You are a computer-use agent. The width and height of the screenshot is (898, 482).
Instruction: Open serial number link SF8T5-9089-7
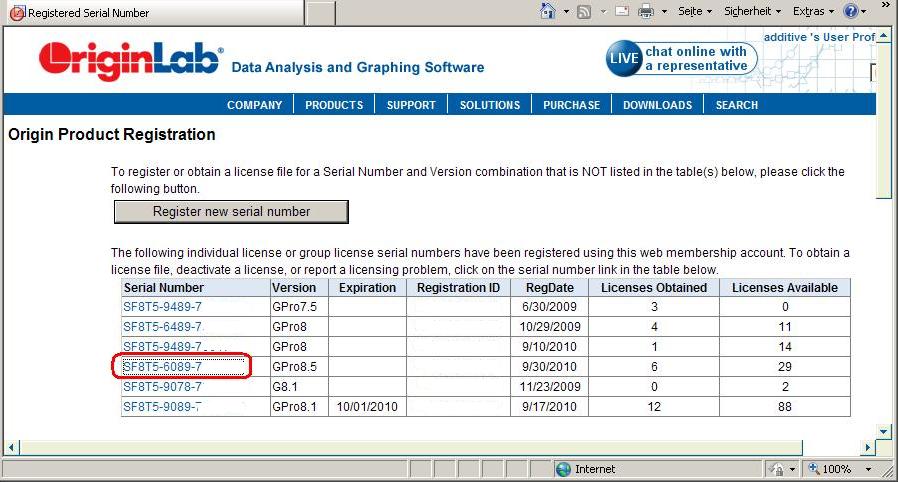[162, 407]
